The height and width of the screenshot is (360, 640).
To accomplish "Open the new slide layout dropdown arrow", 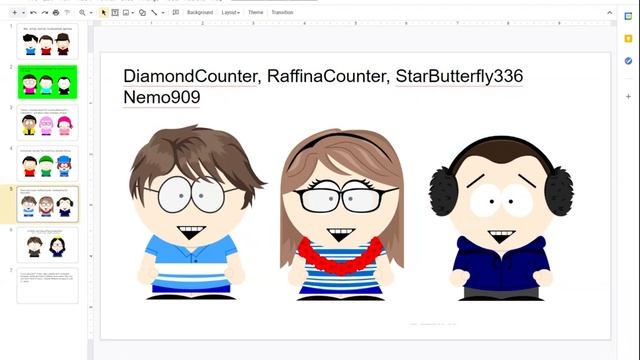I will [x=23, y=13].
